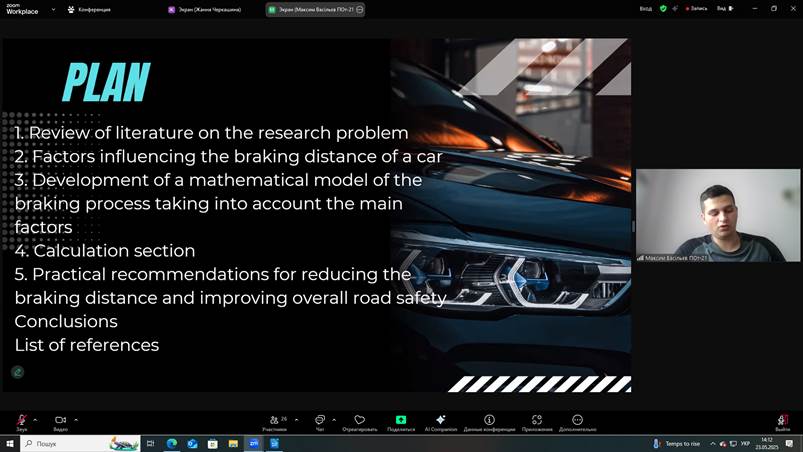Open AI Companion
Screen dimensions: 803x452
click(441, 420)
